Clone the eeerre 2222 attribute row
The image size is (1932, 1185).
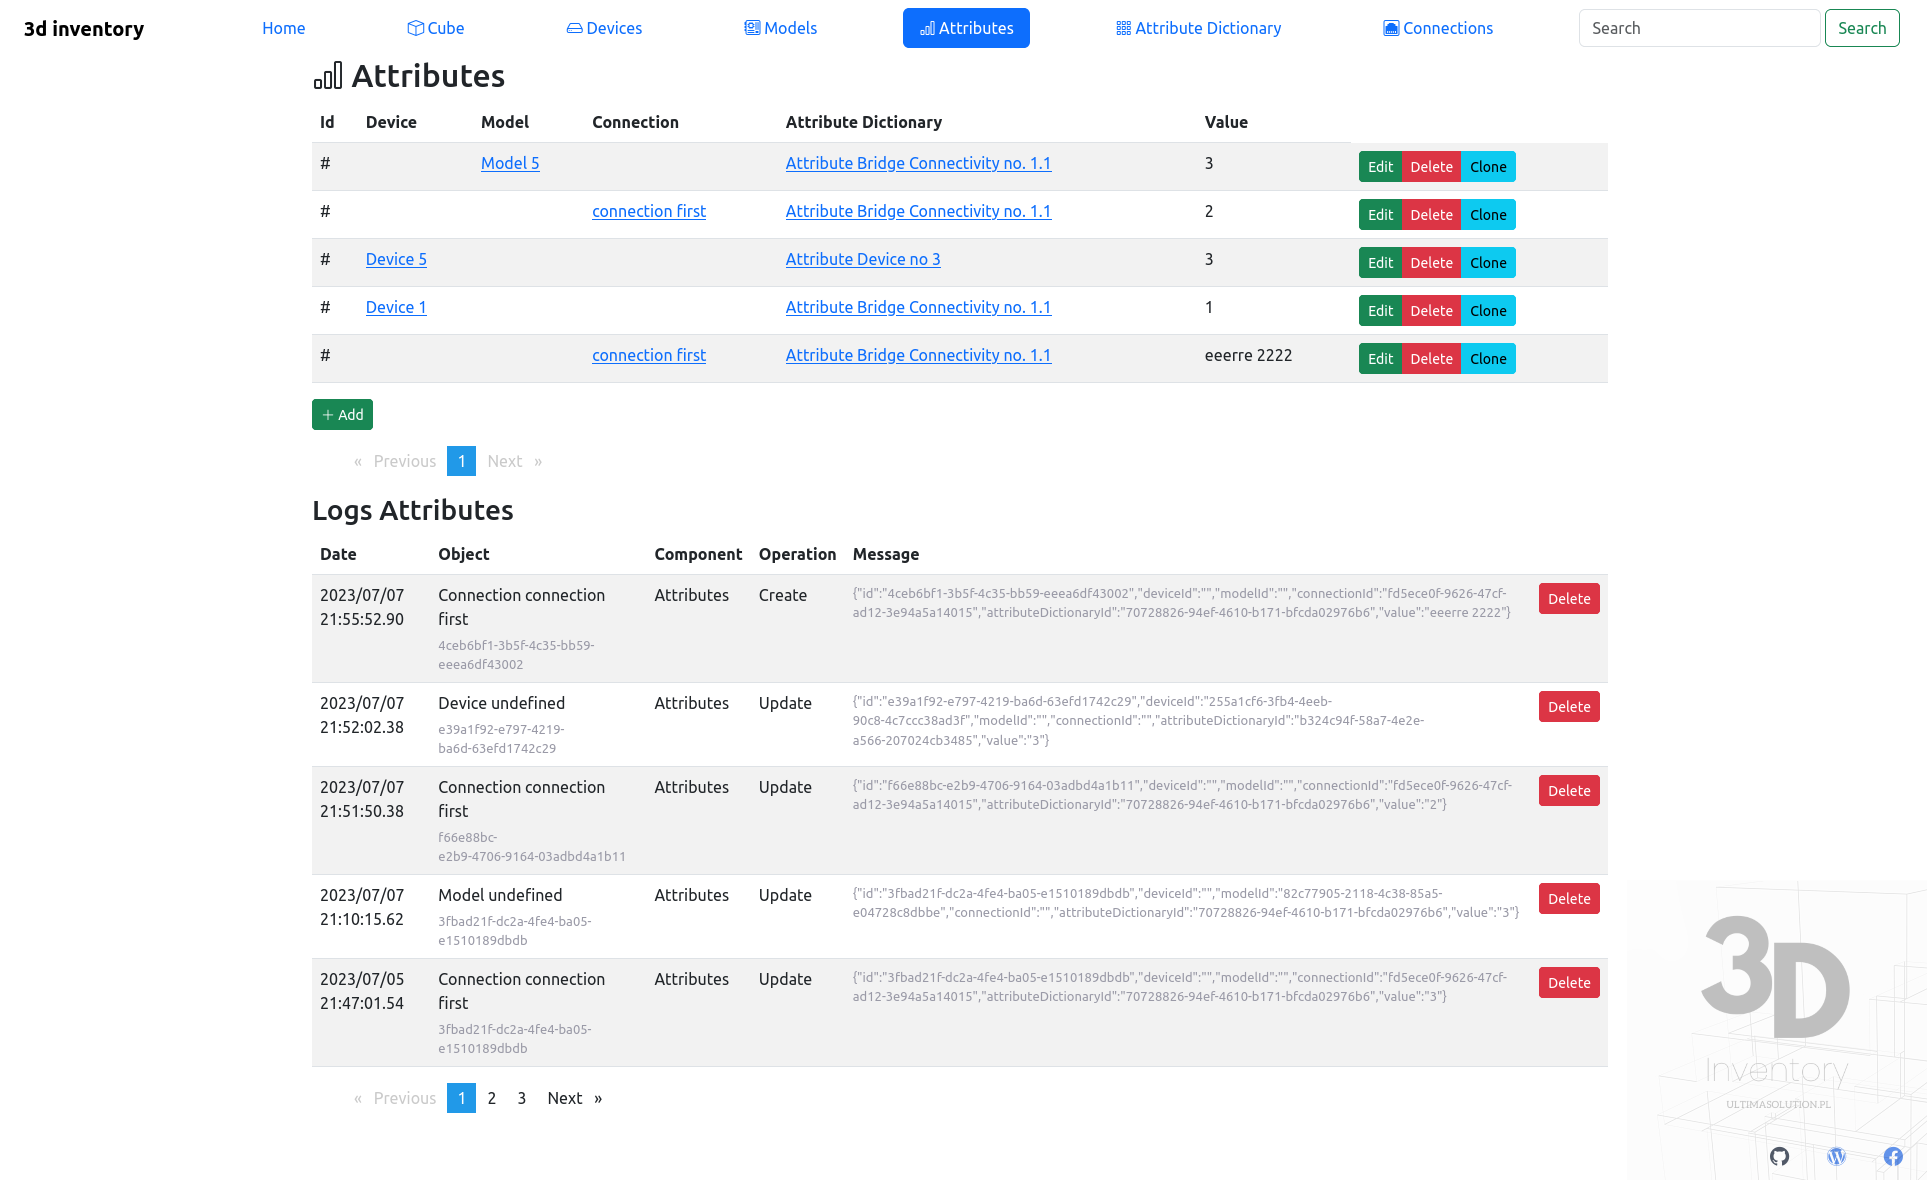click(x=1488, y=359)
